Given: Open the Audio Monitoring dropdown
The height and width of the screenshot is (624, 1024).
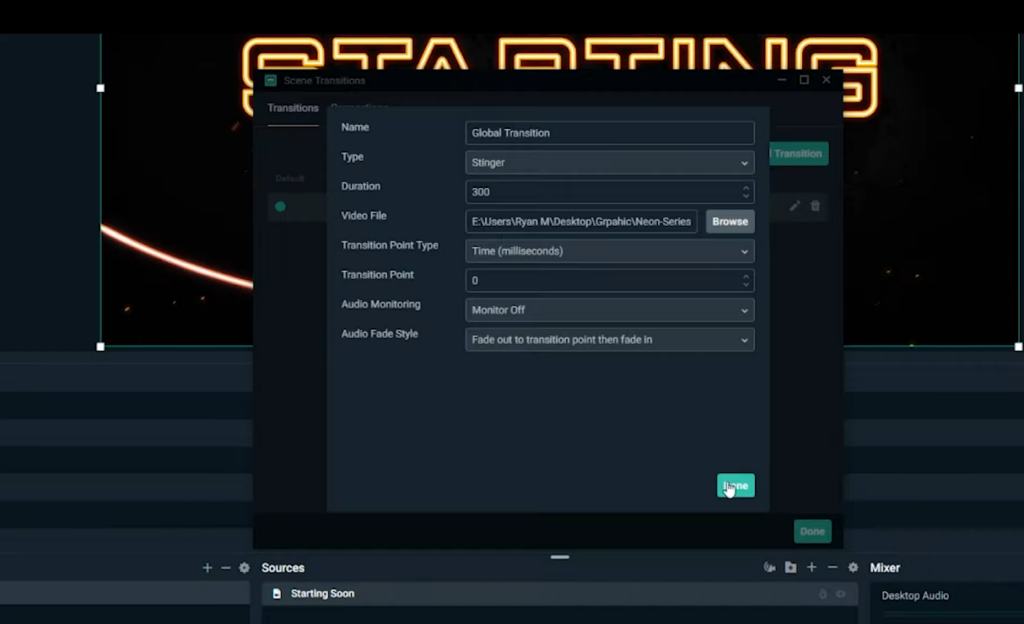Looking at the screenshot, I should (609, 310).
